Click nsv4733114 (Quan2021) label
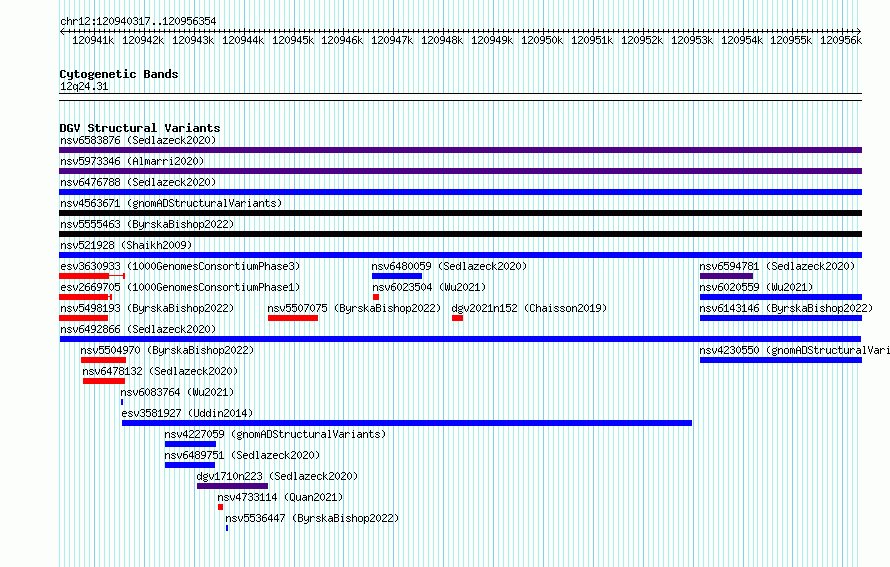The height and width of the screenshot is (567, 890). 280,497
